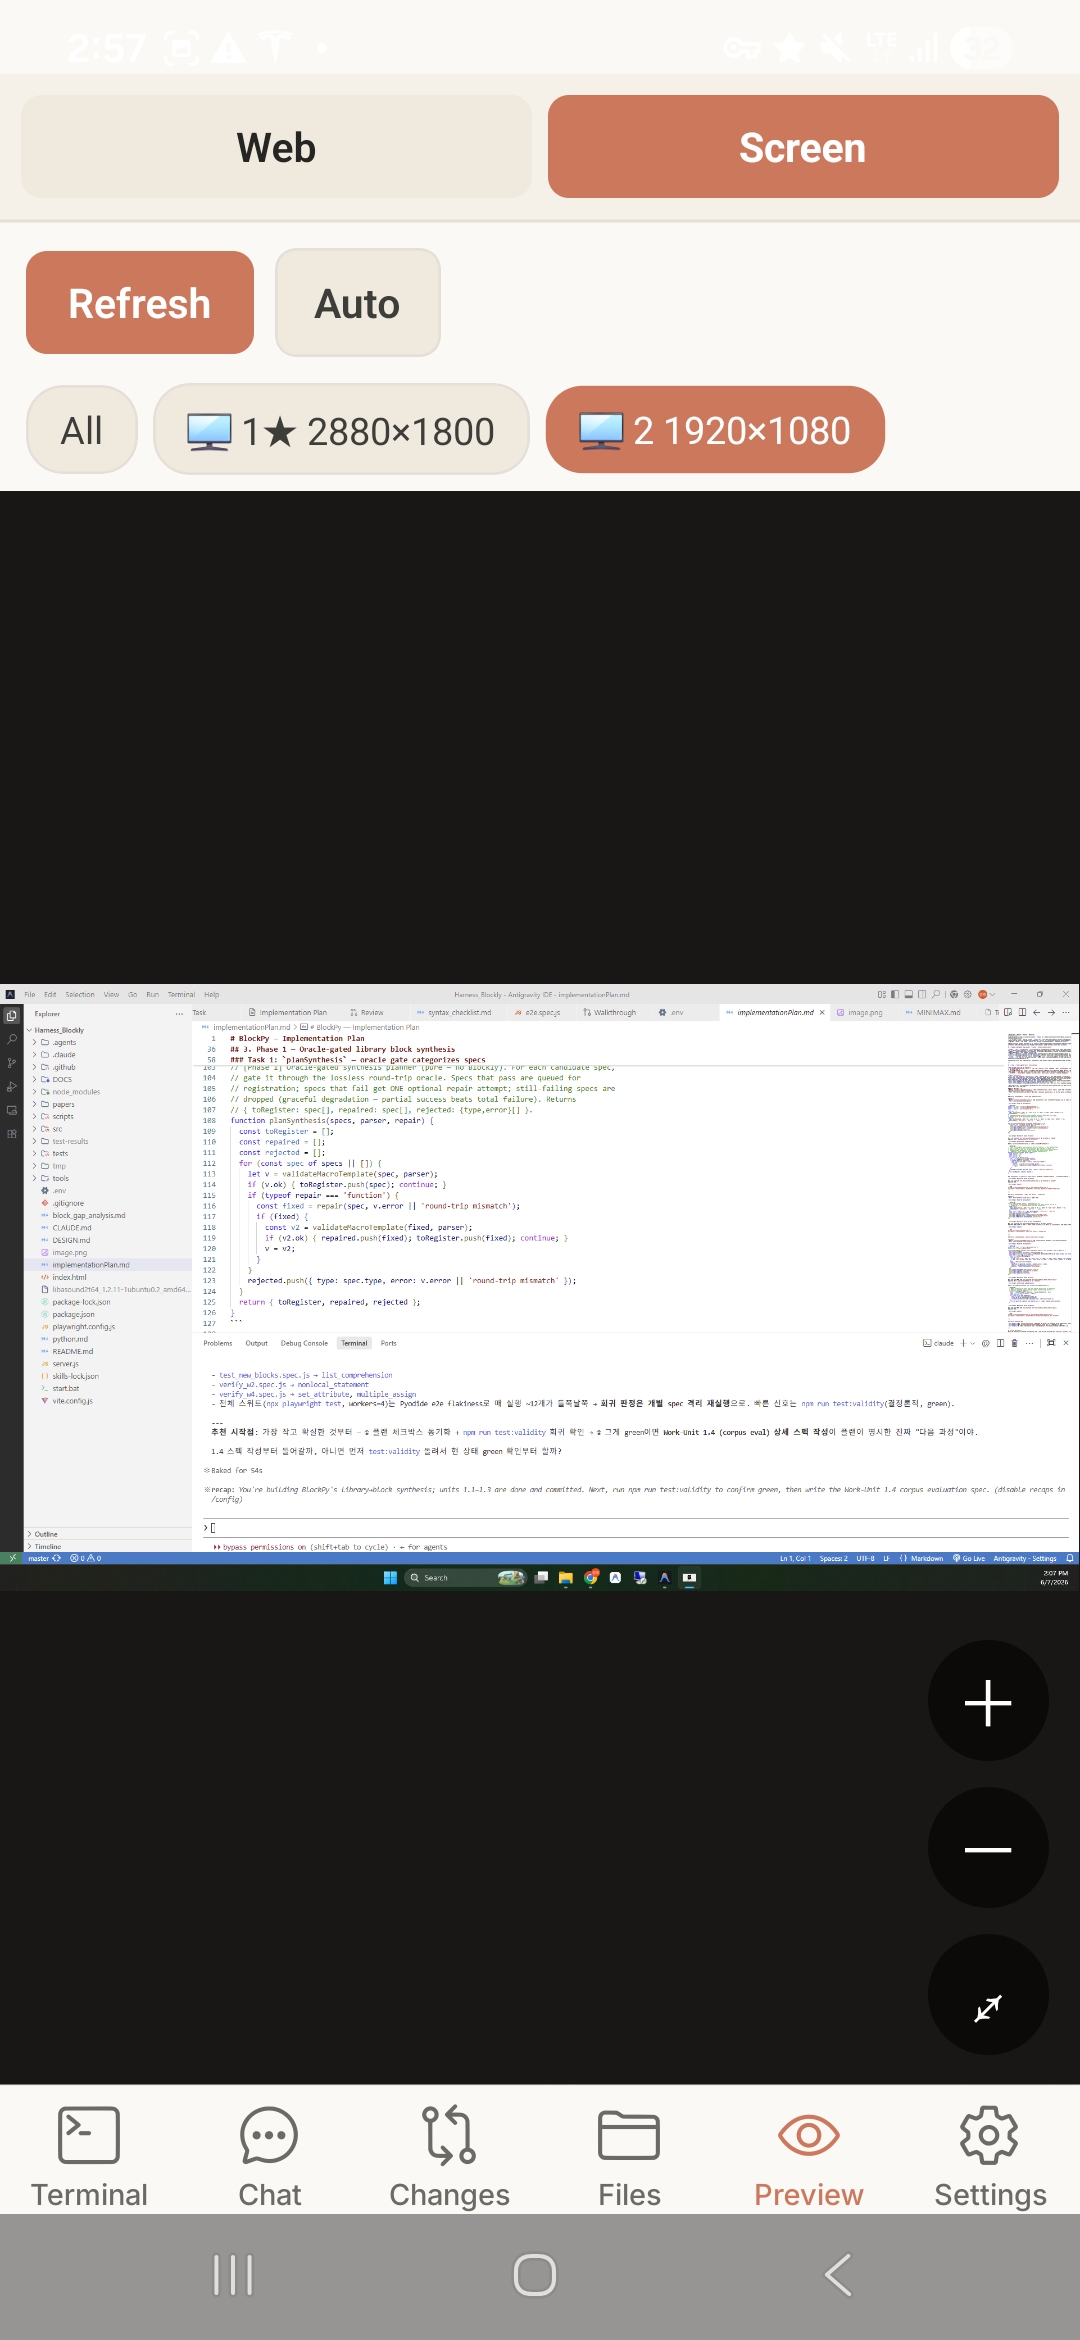
Task: Click the code minimap in the editor
Action: [1039, 1181]
